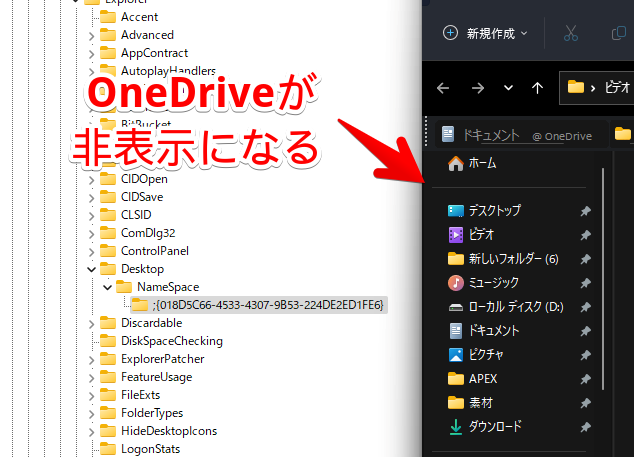634x457 pixels.
Task: Expand the AppContract key
Action: (x=92, y=54)
